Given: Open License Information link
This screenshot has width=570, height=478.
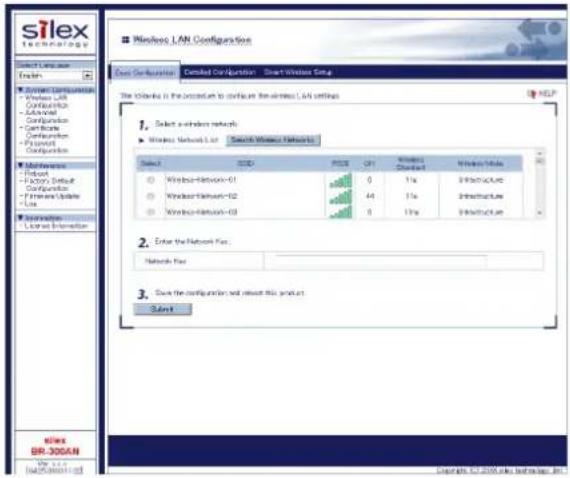Looking at the screenshot, I should click(x=56, y=226).
